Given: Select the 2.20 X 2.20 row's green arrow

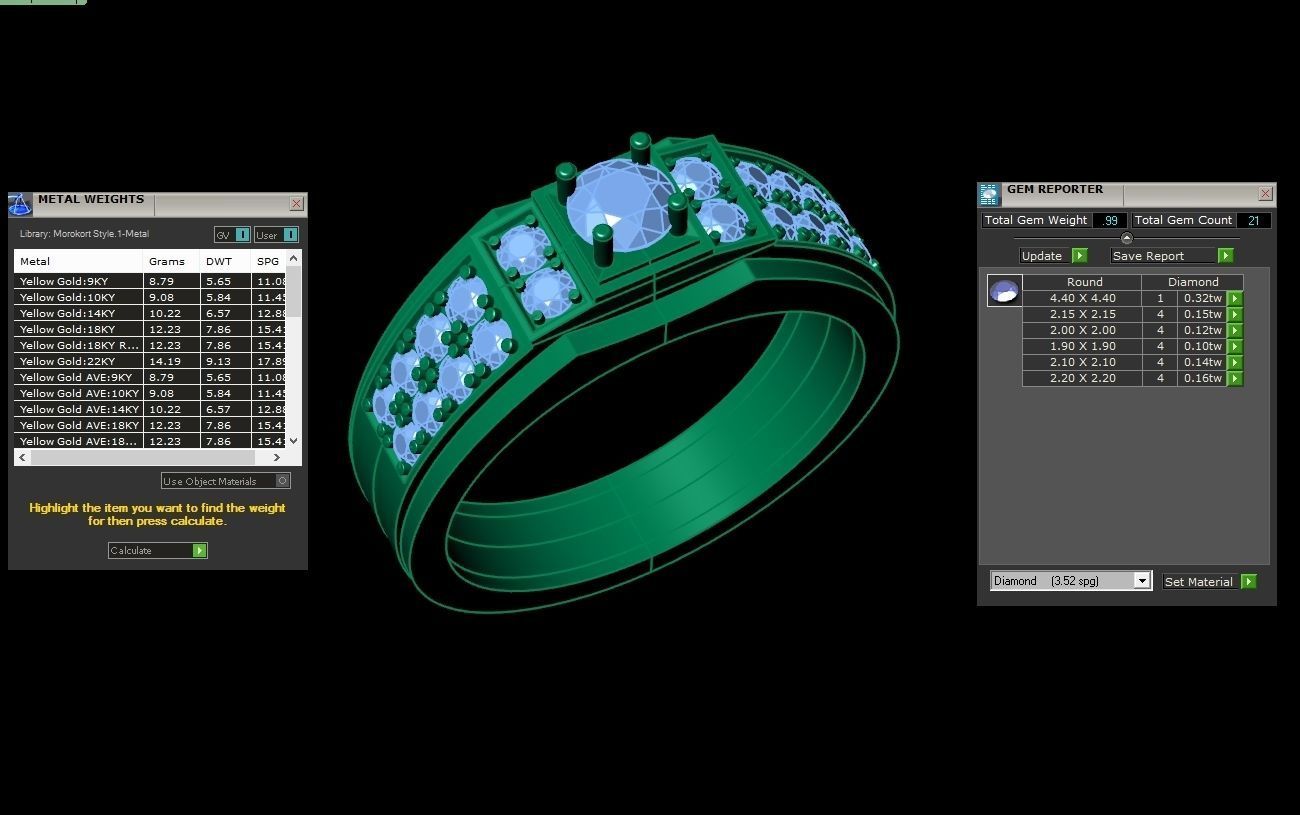Looking at the screenshot, I should [1235, 378].
